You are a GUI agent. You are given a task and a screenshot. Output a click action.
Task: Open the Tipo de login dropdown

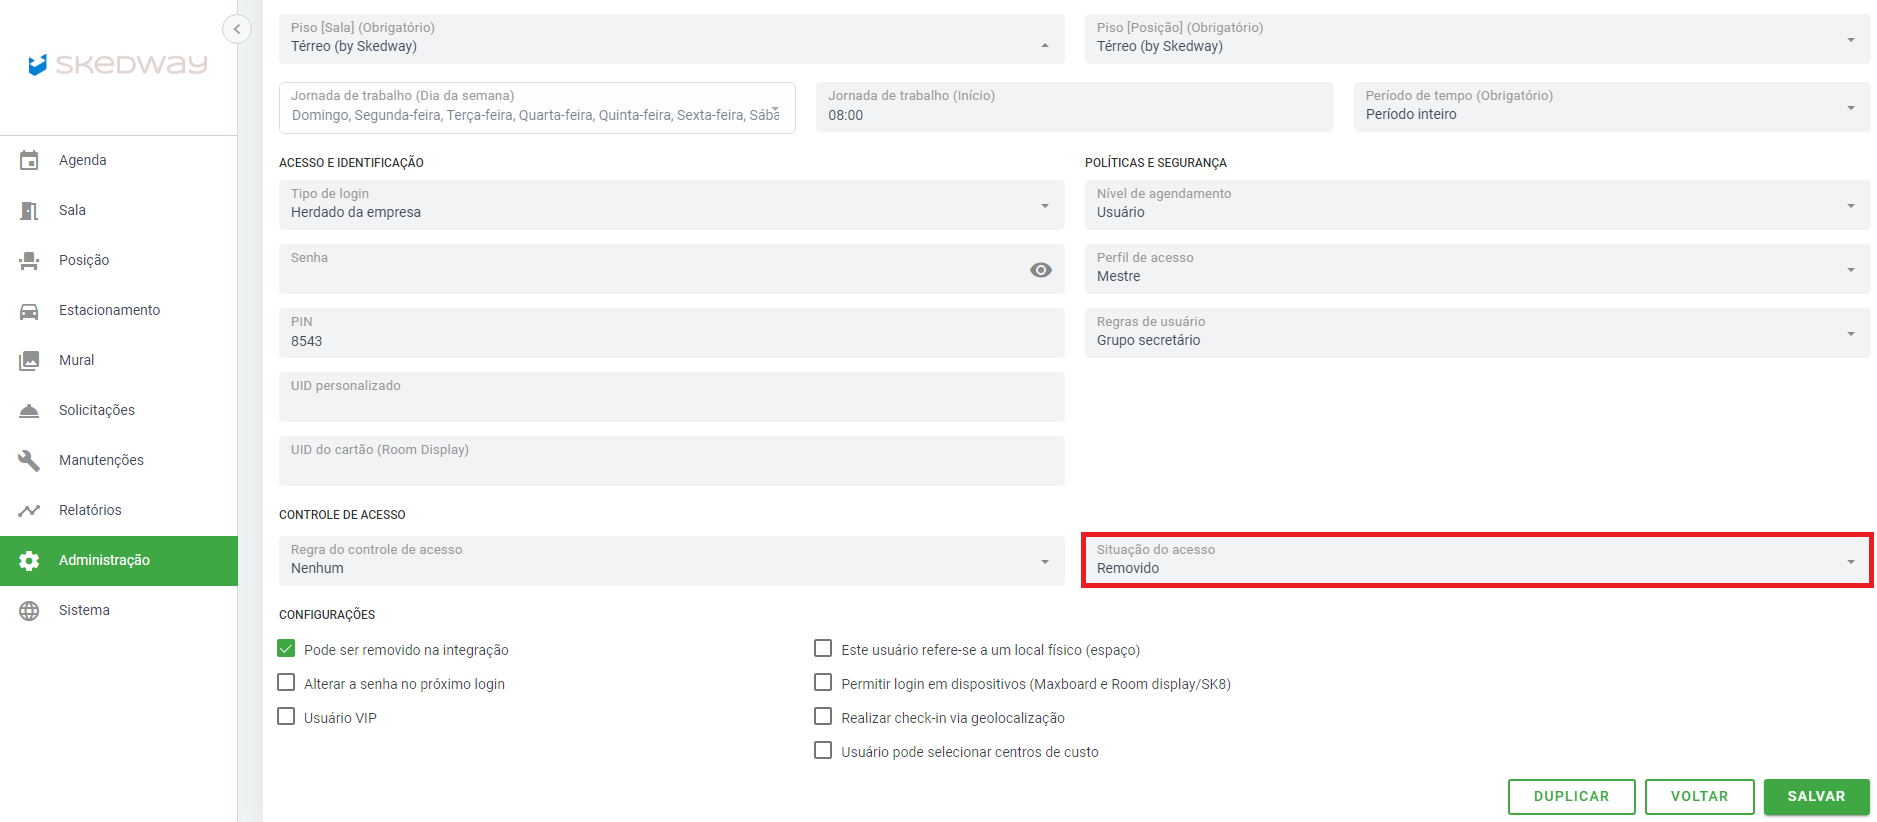(670, 204)
